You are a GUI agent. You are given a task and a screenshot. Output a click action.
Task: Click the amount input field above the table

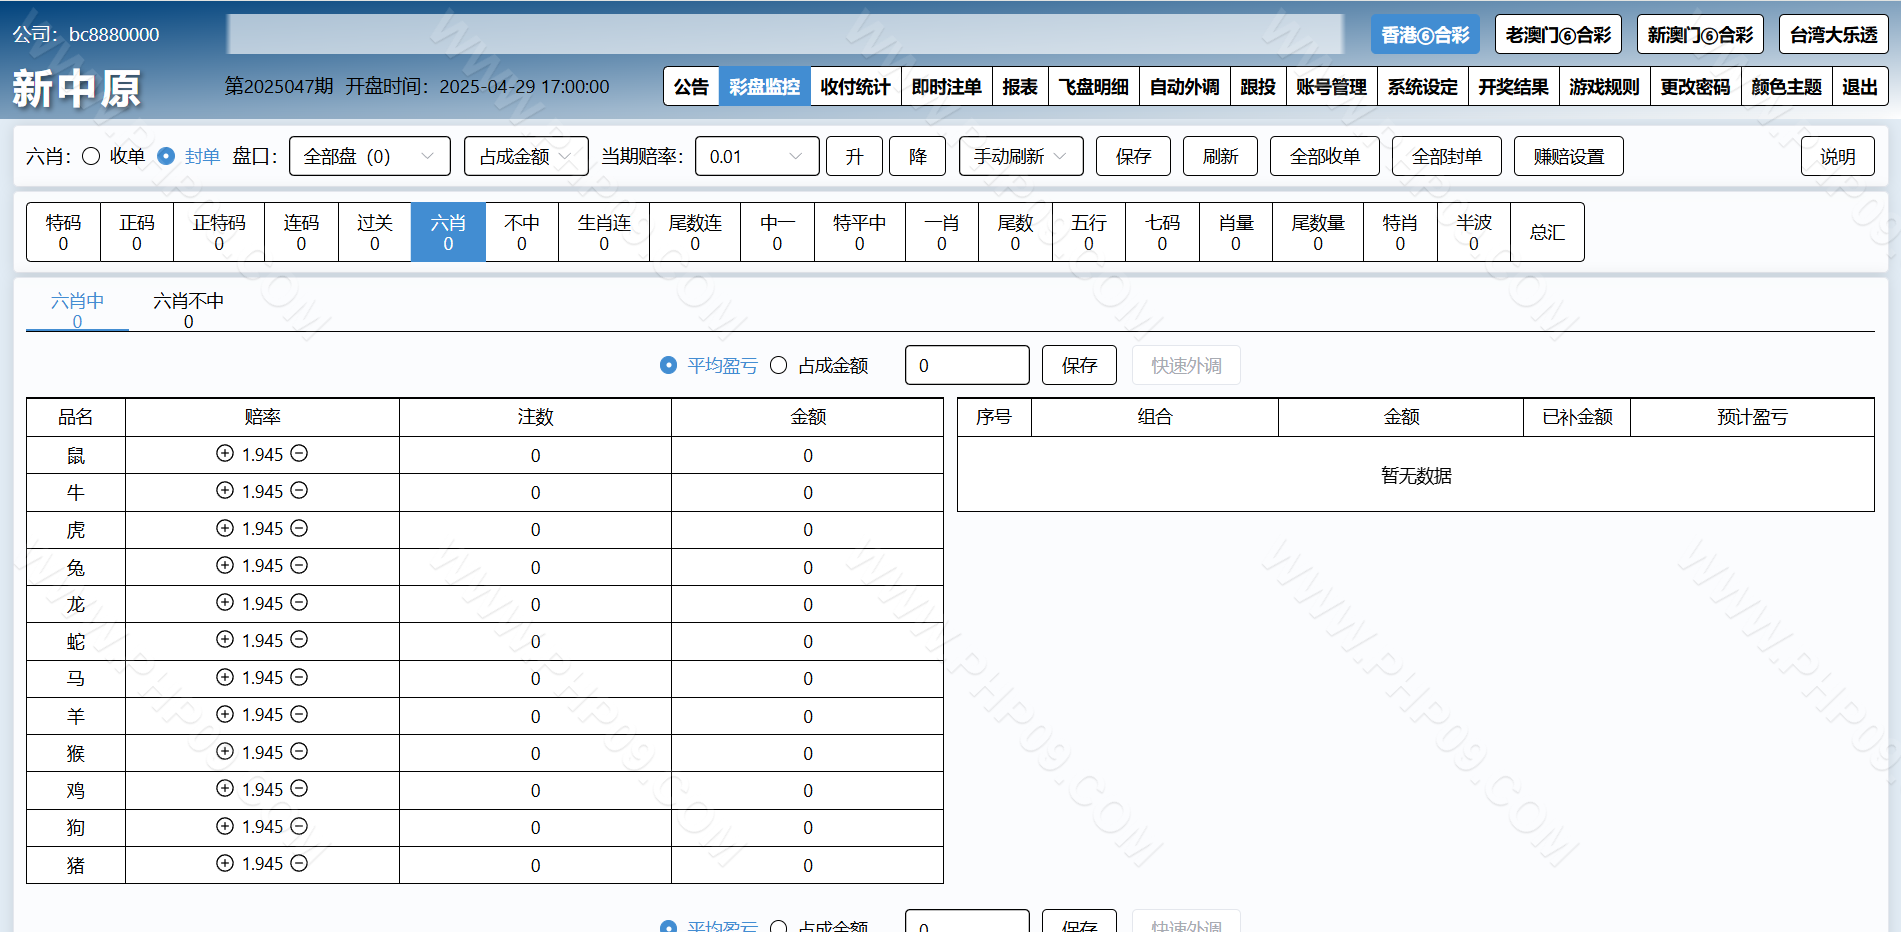click(x=966, y=365)
